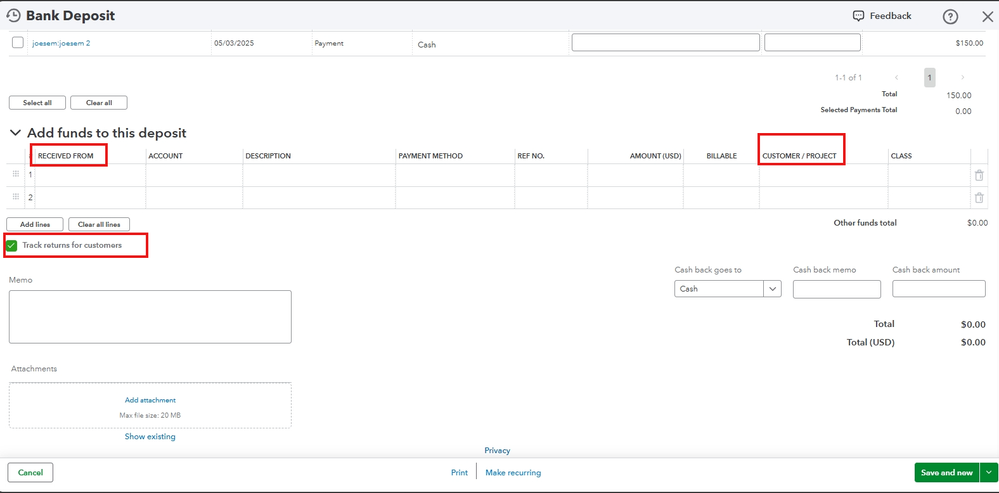Open the Print link

(459, 473)
